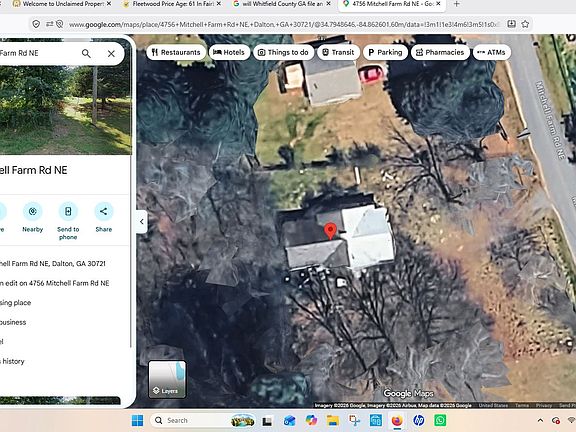Click the Privacy link at map footer
Viewport: 576px width, 432px height.
point(544,406)
